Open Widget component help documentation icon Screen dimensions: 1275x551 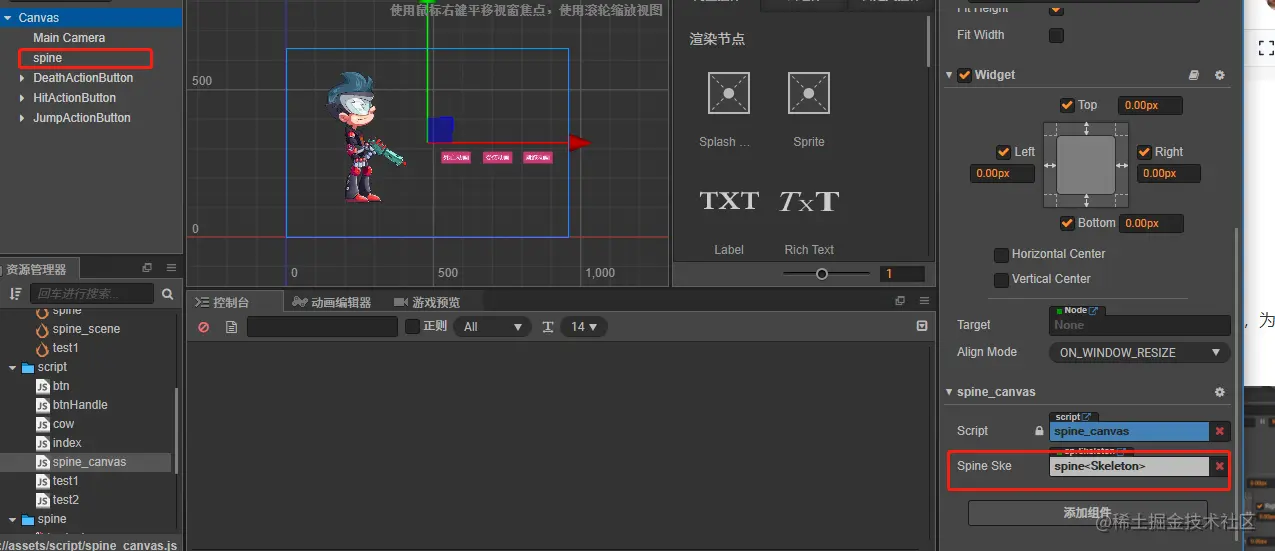click(x=1194, y=75)
